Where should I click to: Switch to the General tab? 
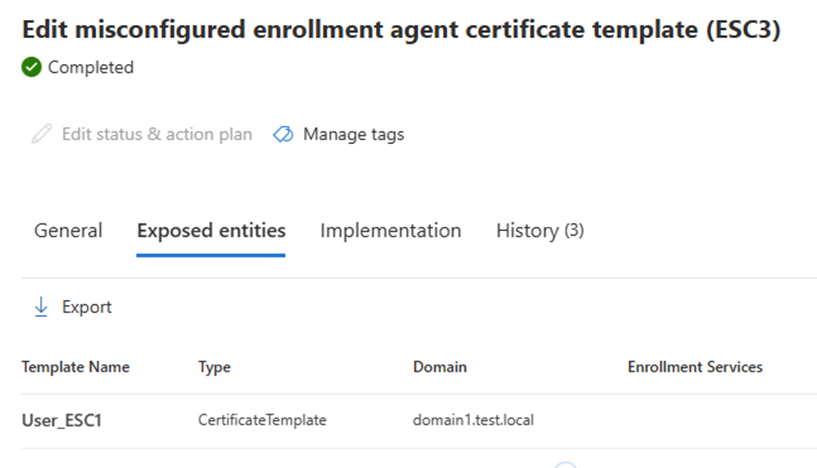[68, 231]
